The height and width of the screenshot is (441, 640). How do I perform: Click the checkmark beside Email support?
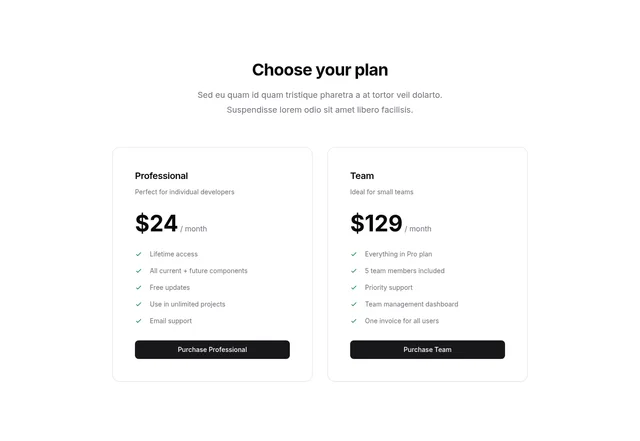pyautogui.click(x=139, y=321)
